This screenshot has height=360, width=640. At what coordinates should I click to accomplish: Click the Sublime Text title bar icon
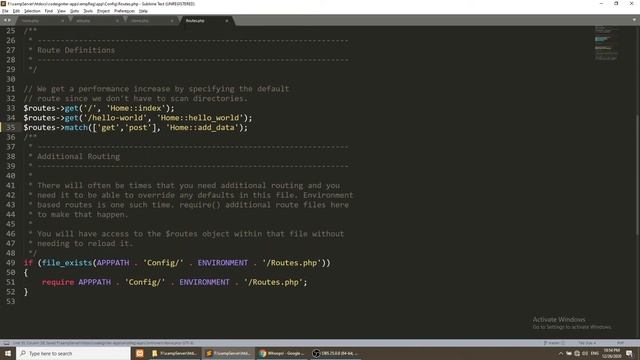point(3,4)
